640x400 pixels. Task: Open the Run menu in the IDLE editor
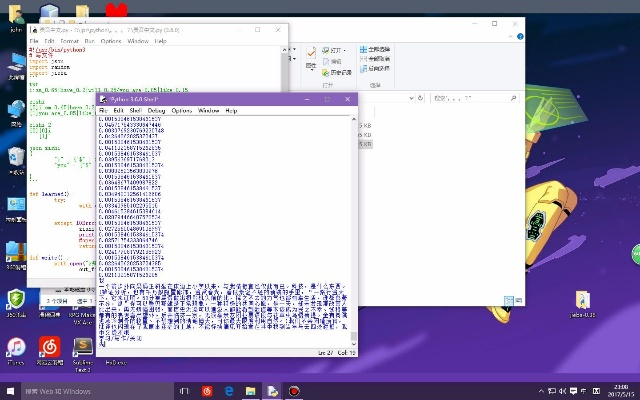(x=87, y=41)
